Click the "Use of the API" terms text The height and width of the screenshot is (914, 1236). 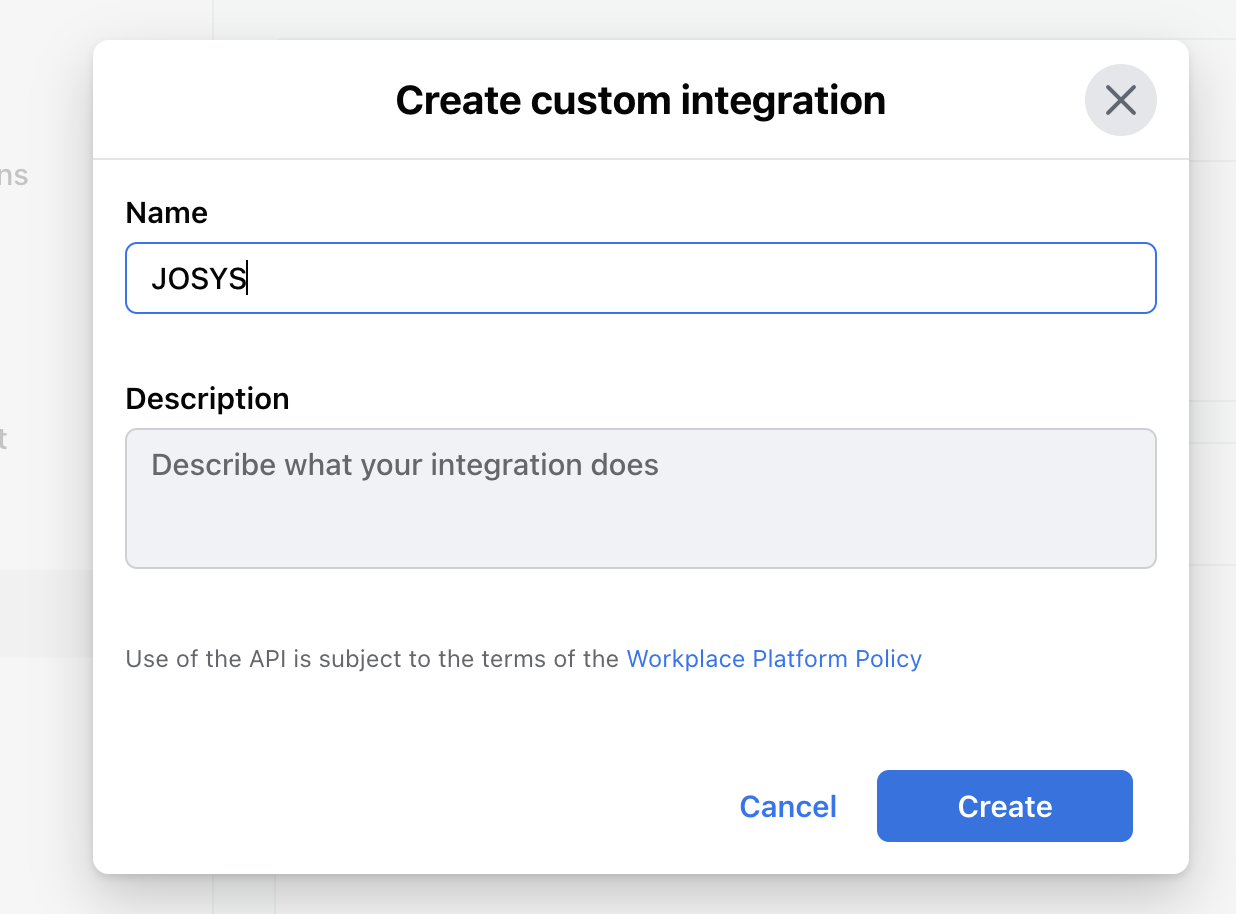pyautogui.click(x=372, y=659)
